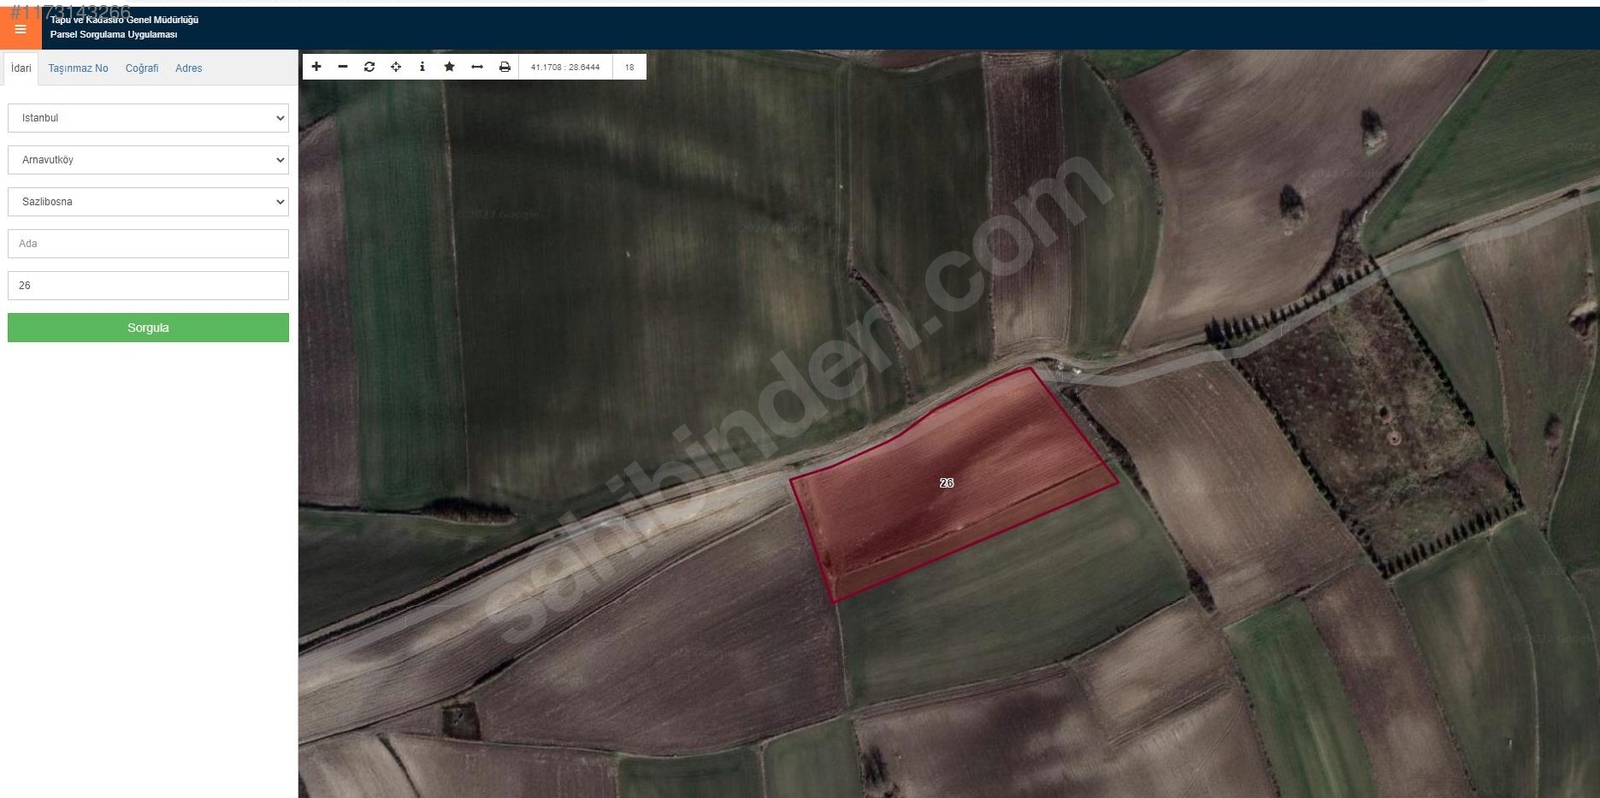Click the parcel label 26 on map
Screen dimensions: 1600x798
point(947,483)
